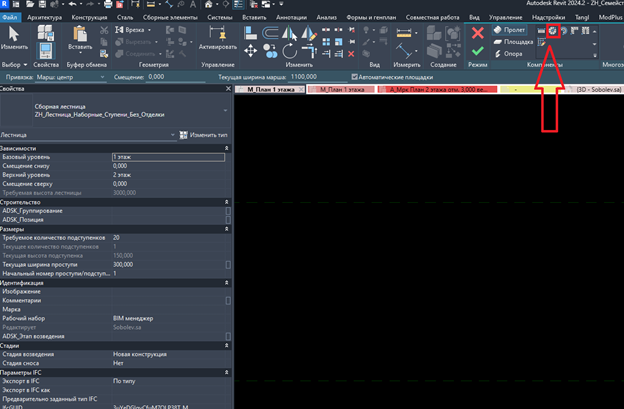This screenshot has height=409, width=624.
Task: Click the Print icon in quick access toolbar
Action: [x=108, y=4]
